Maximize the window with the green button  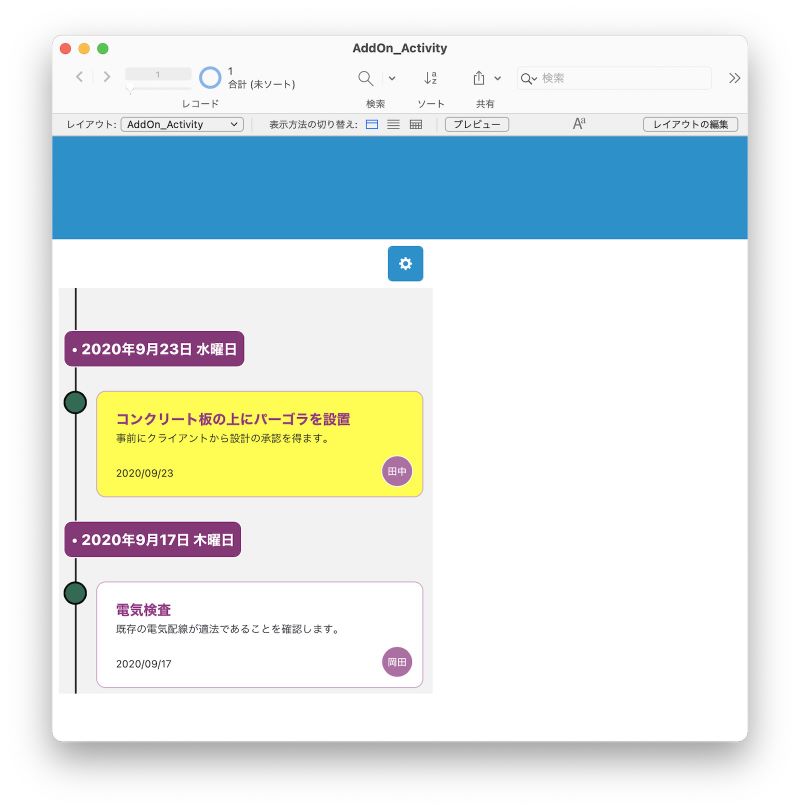tap(103, 48)
